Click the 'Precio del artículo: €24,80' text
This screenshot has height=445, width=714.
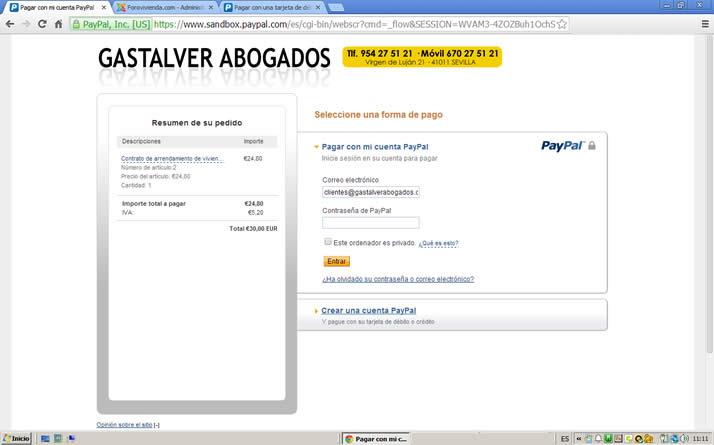(x=156, y=176)
